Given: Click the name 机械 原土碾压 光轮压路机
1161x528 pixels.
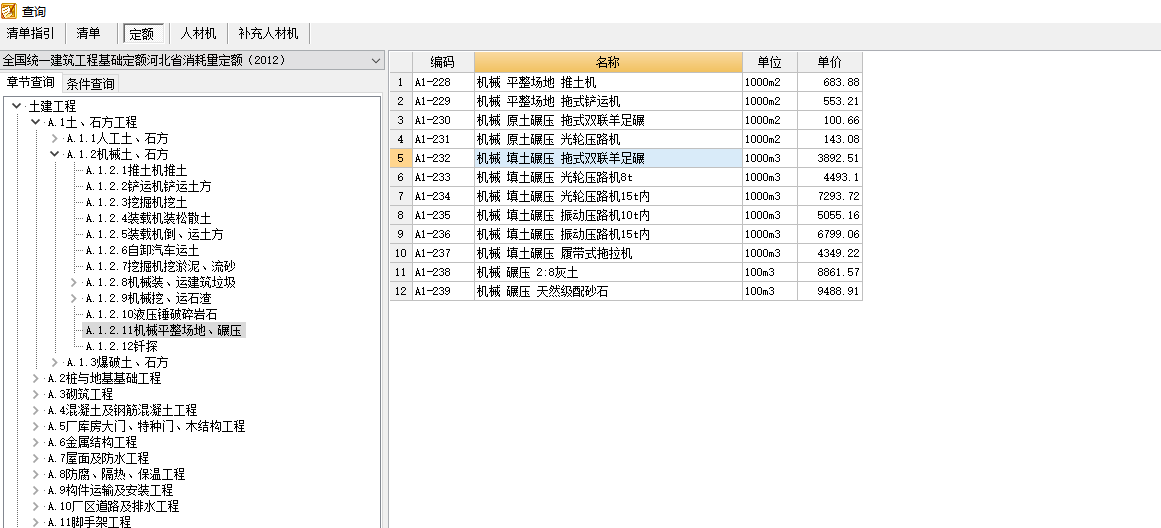Looking at the screenshot, I should tap(549, 139).
